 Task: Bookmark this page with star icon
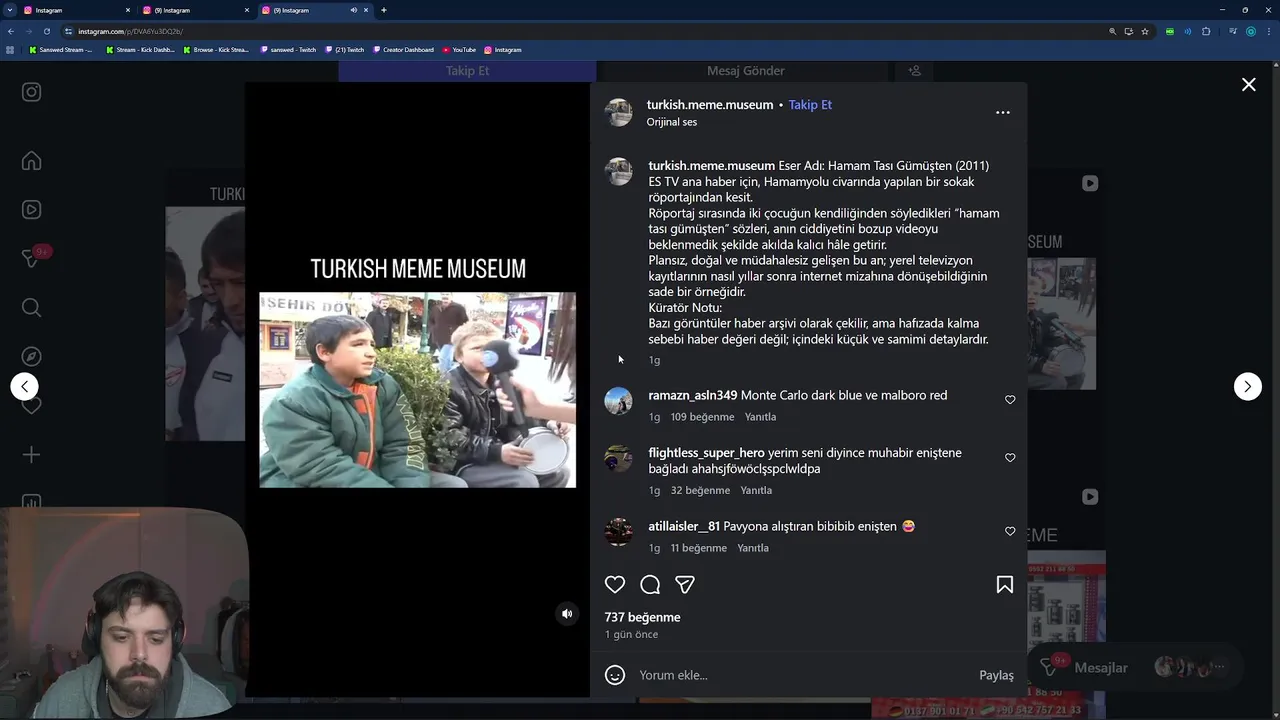[x=1145, y=31]
